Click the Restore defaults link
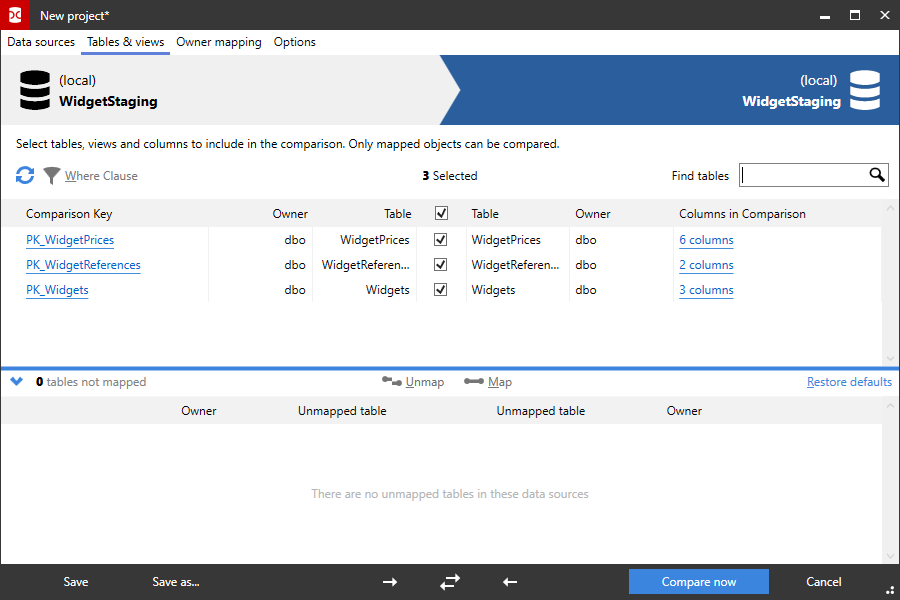This screenshot has width=900, height=600. click(849, 381)
